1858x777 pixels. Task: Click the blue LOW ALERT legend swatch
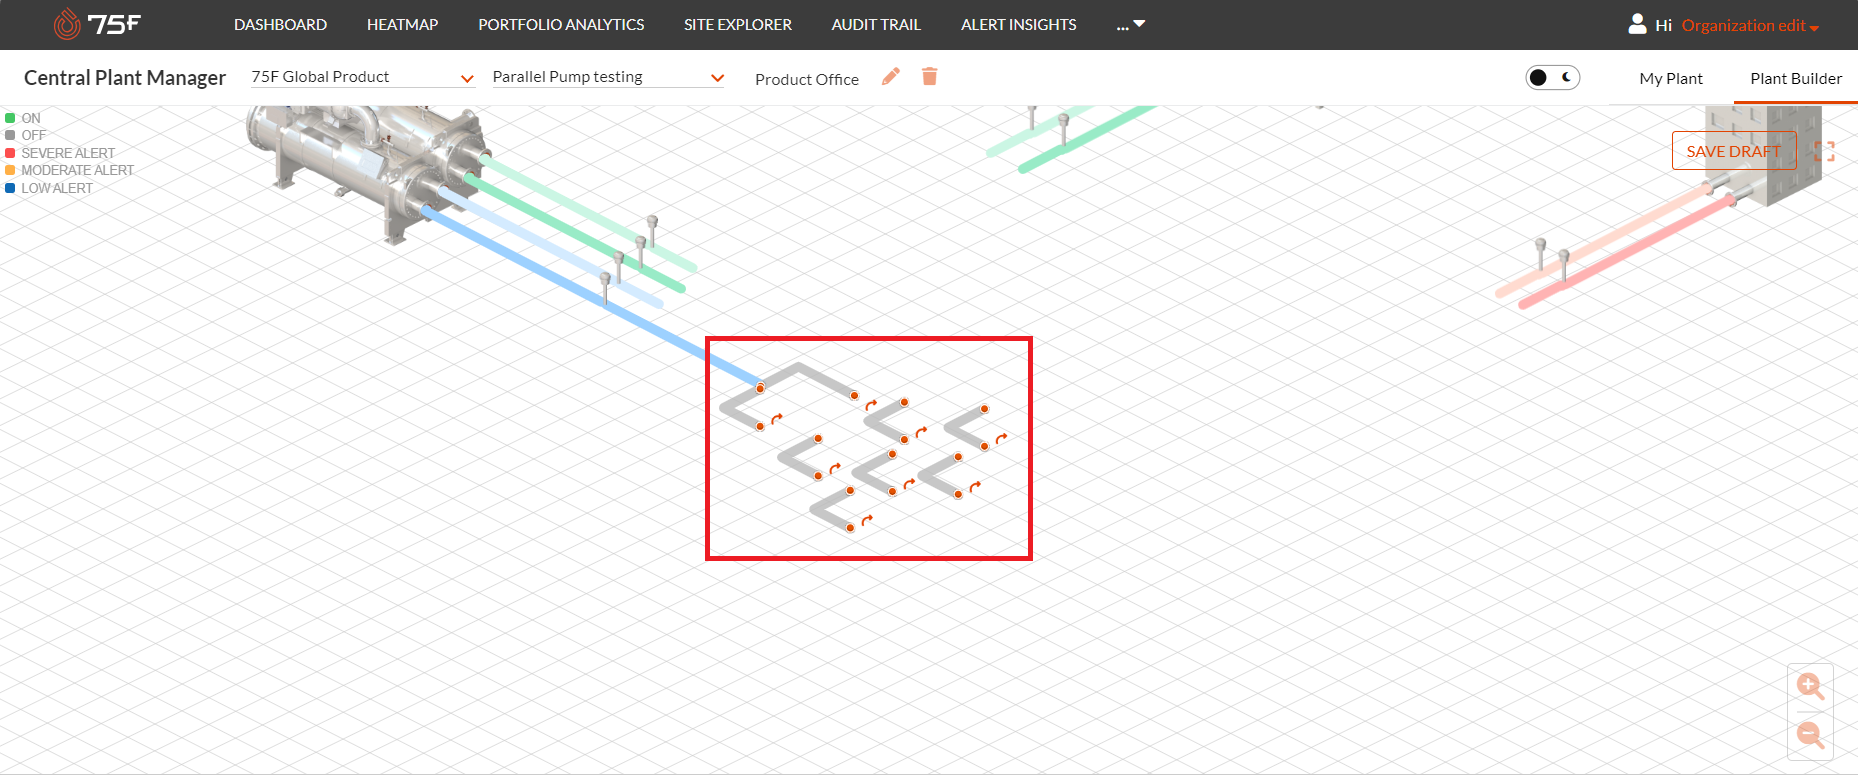[10, 188]
